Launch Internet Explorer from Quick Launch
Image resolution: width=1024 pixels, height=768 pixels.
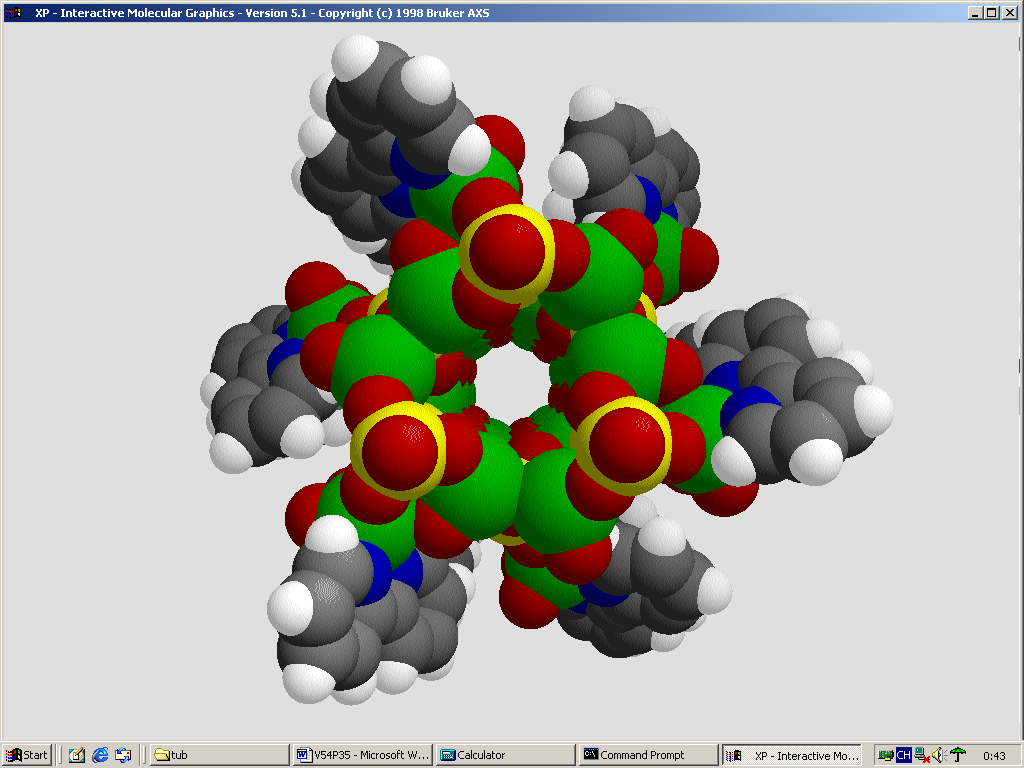click(x=100, y=755)
